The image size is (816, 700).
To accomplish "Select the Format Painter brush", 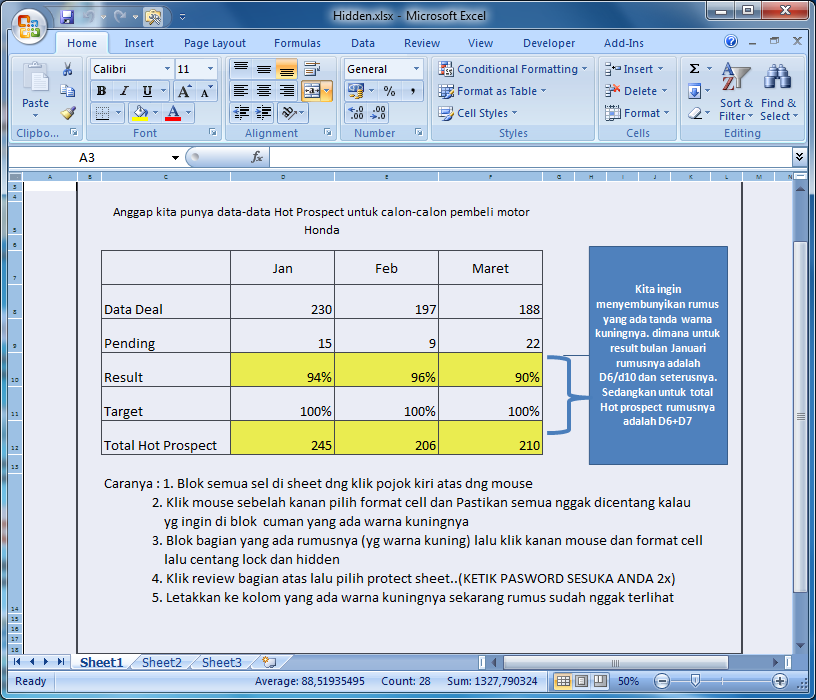I will [x=68, y=112].
